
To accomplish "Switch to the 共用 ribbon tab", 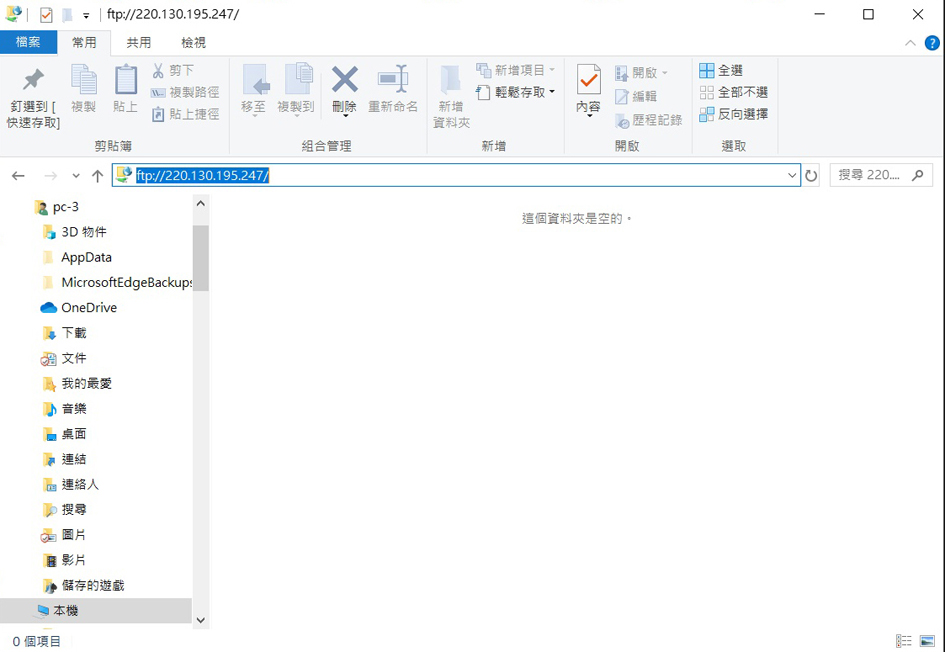I will tap(139, 42).
